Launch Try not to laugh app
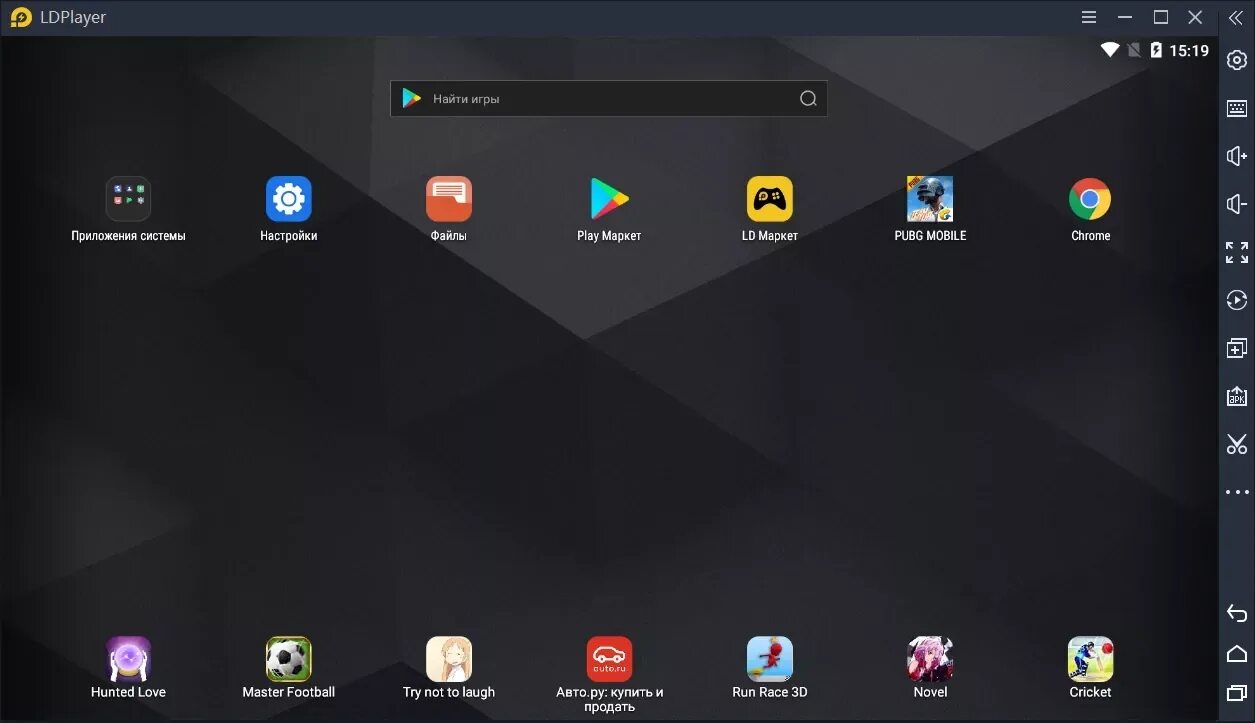The height and width of the screenshot is (723, 1255). point(449,659)
